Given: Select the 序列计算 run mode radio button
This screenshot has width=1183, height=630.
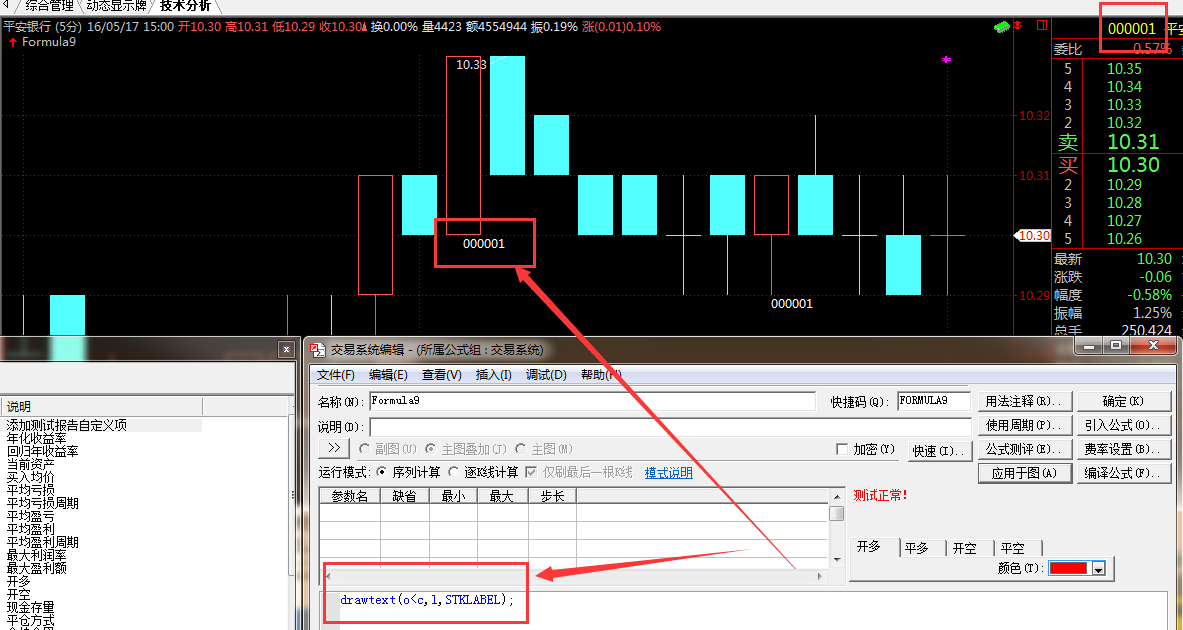Looking at the screenshot, I should pyautogui.click(x=381, y=472).
